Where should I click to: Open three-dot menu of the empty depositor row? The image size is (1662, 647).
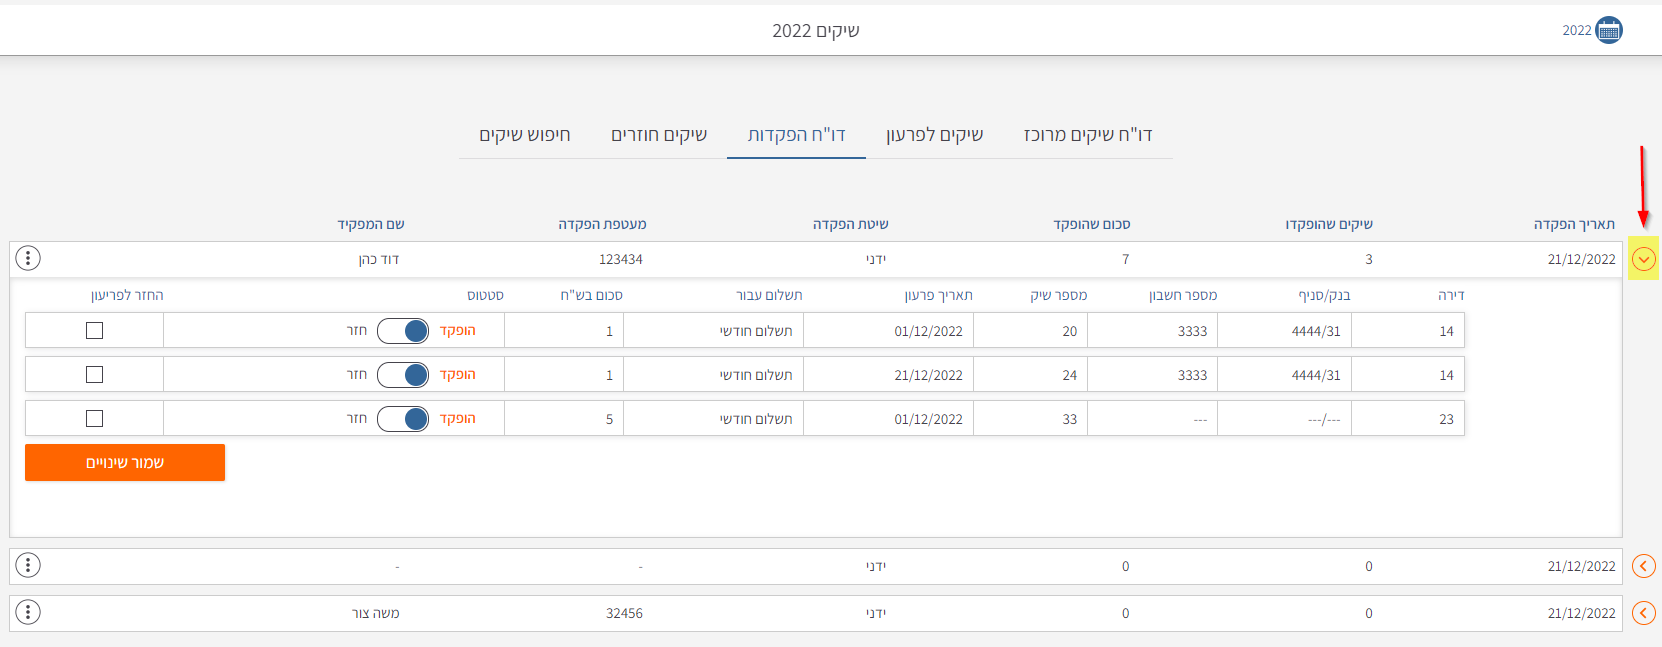(x=28, y=565)
